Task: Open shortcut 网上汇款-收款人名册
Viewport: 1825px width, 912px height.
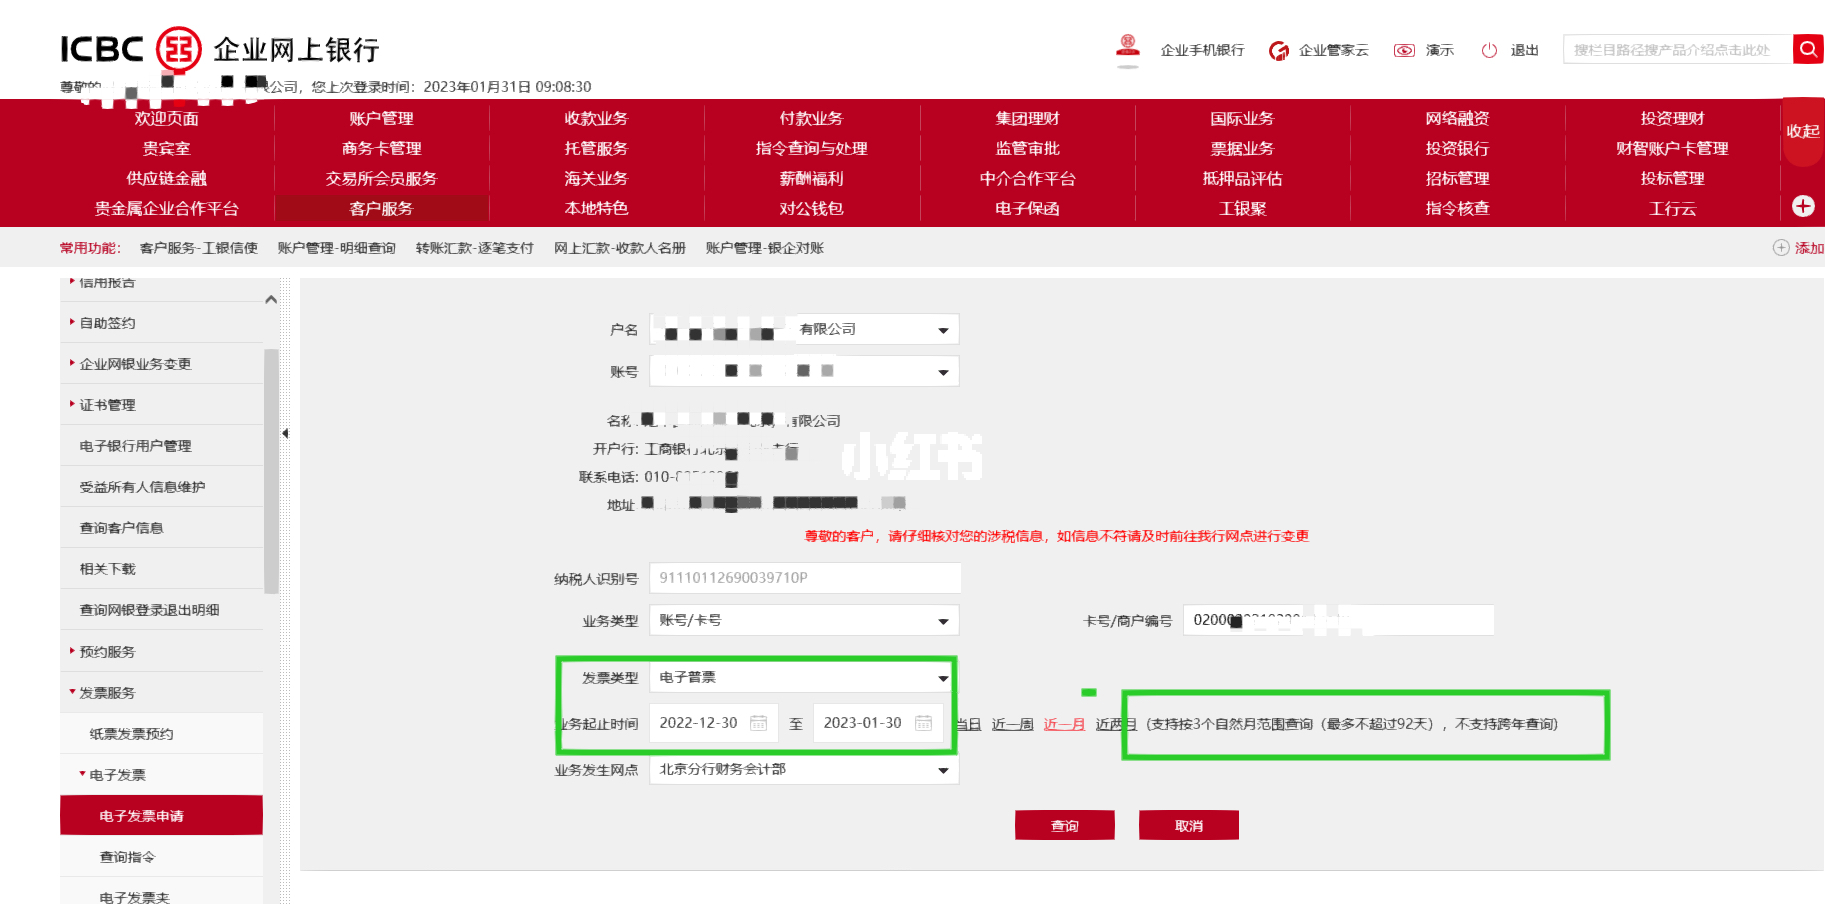Action: pyautogui.click(x=620, y=248)
